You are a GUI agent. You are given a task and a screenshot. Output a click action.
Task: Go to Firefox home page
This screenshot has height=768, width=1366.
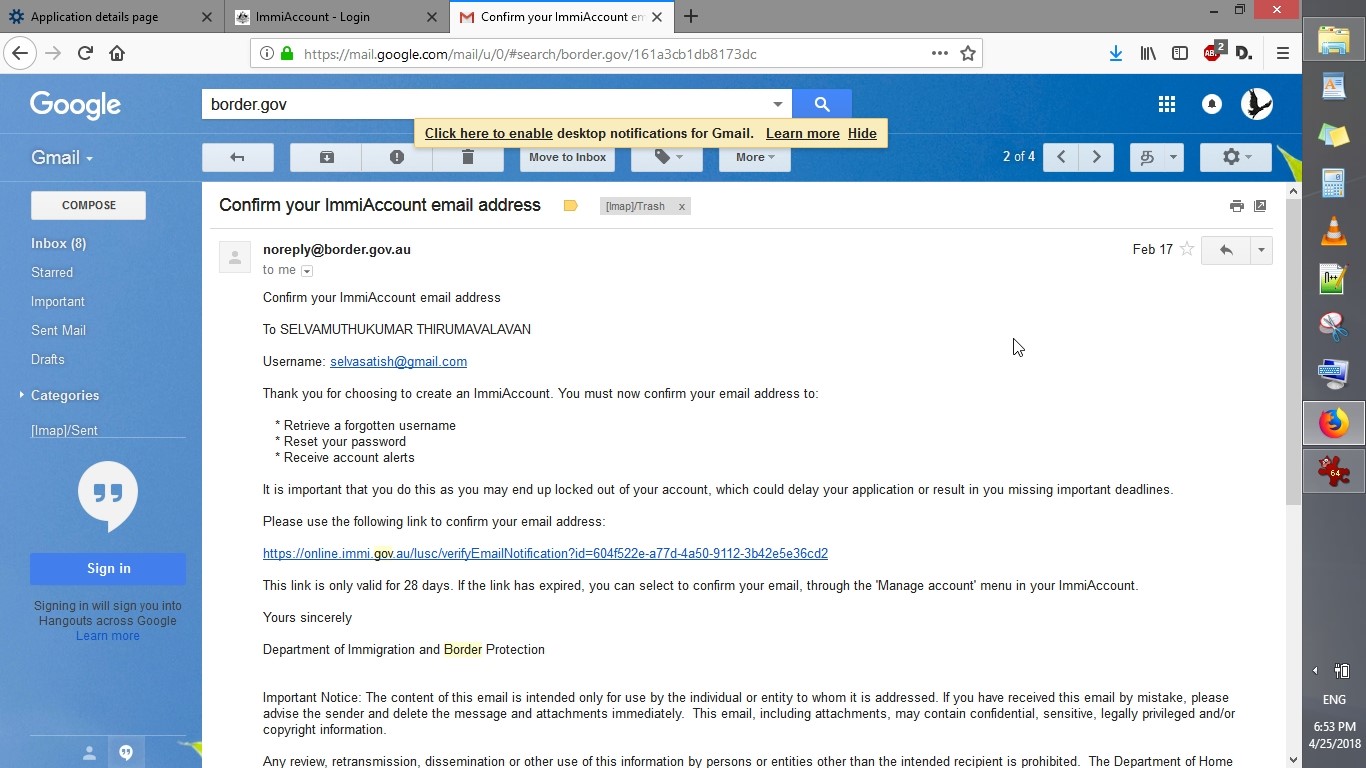117,53
